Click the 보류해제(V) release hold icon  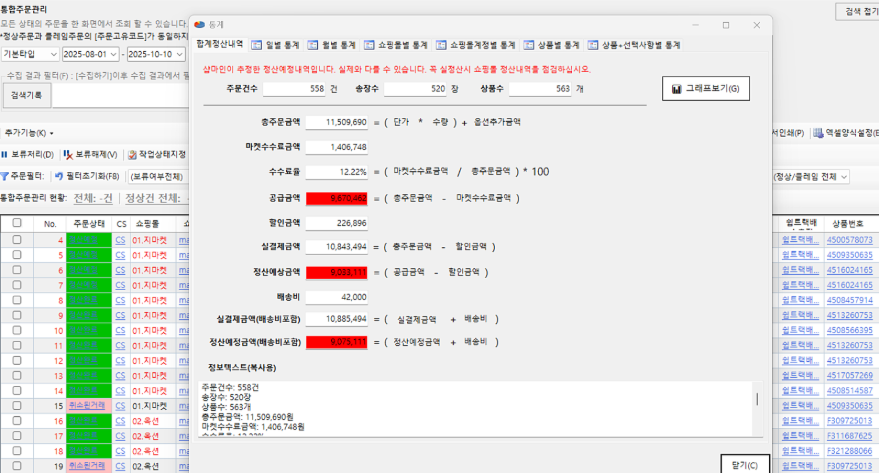(x=67, y=155)
